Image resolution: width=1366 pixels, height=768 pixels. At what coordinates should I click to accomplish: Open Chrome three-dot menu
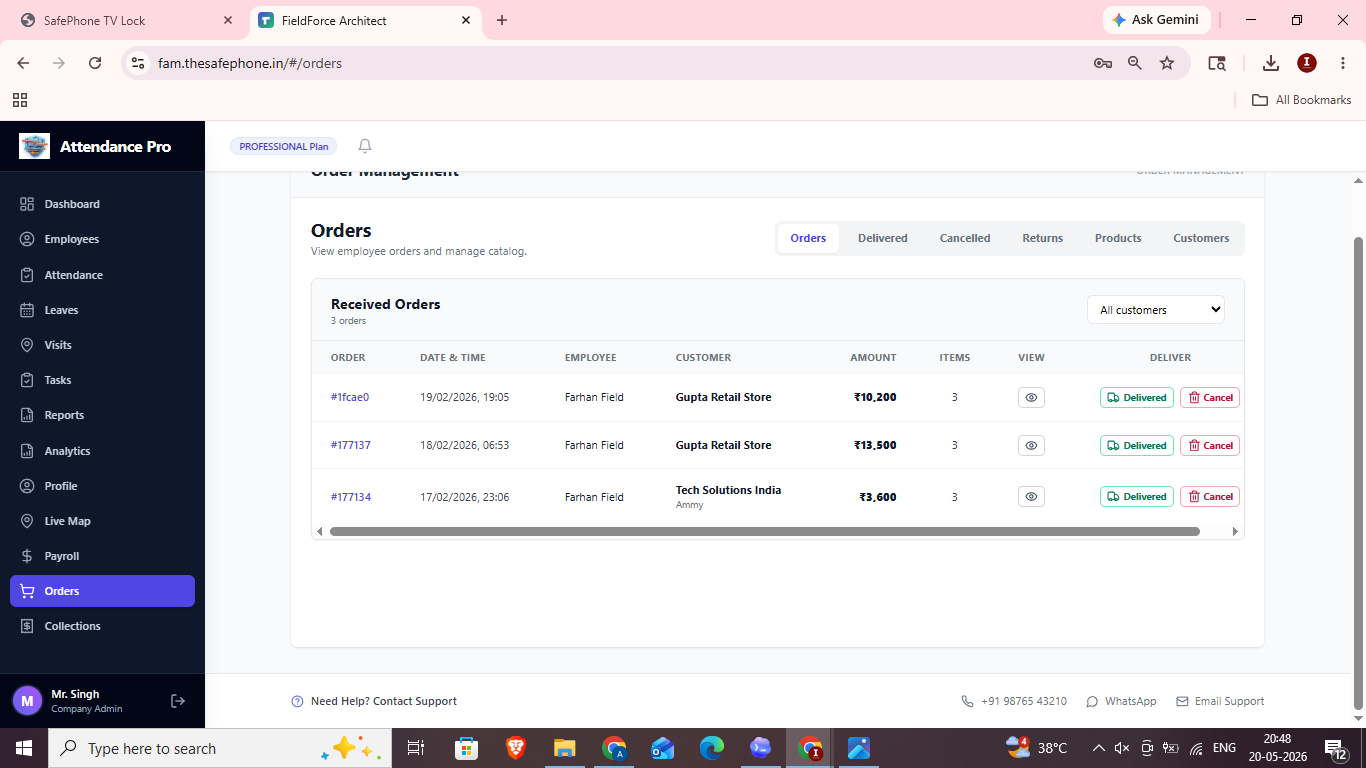coord(1341,63)
